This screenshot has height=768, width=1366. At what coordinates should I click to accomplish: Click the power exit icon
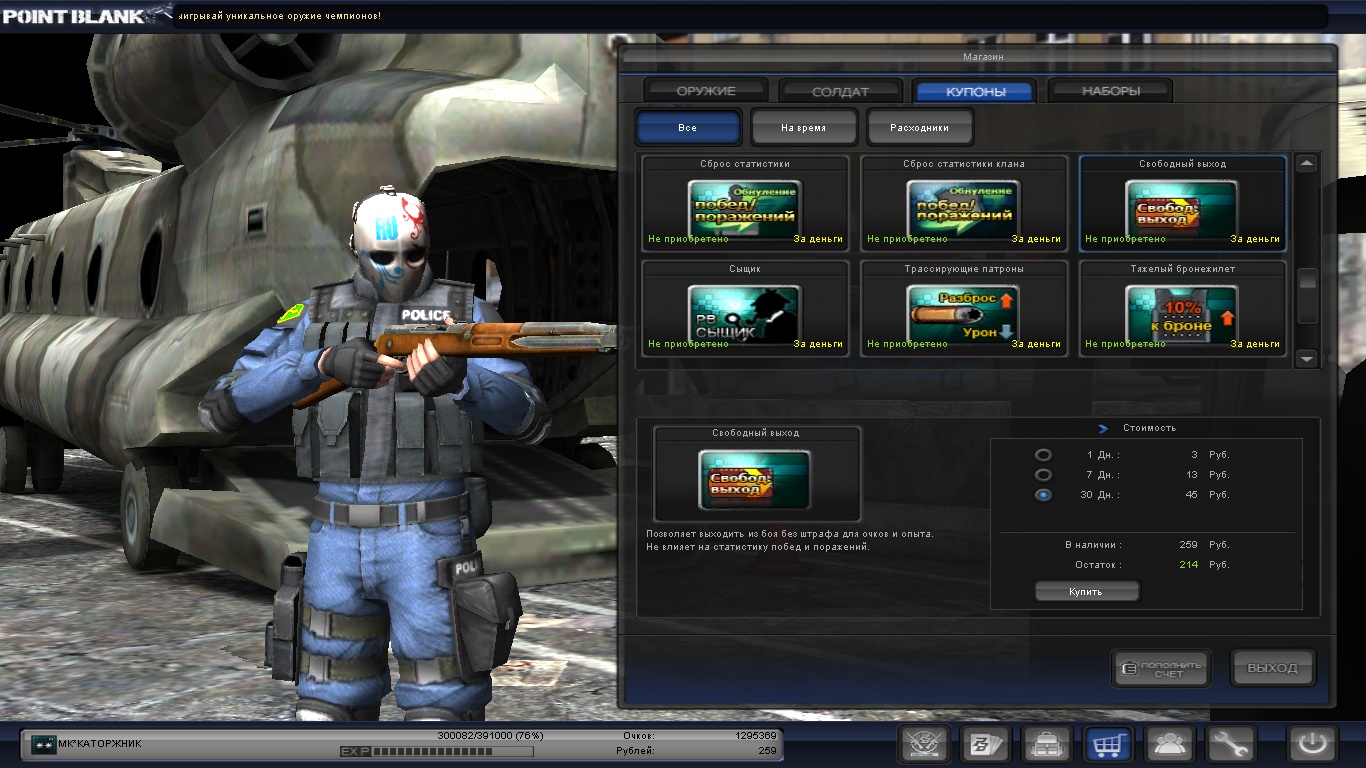coord(1313,744)
